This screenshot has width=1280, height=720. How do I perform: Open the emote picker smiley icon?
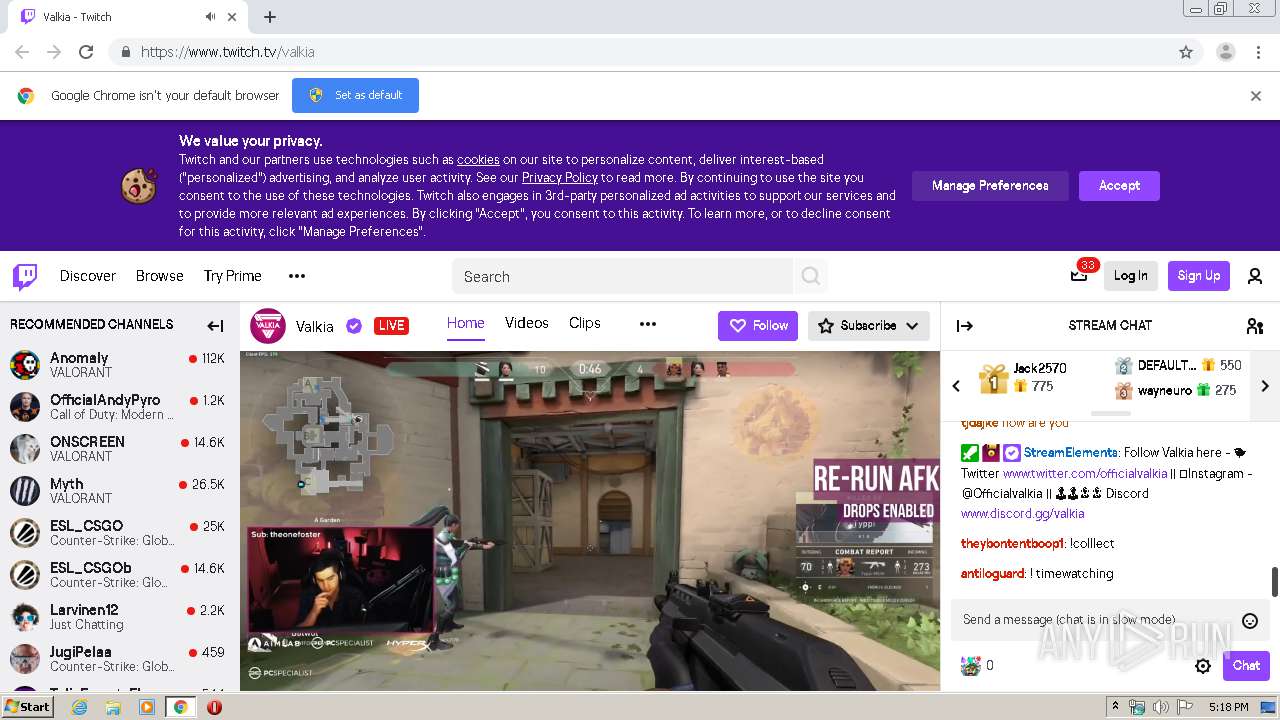coord(1249,621)
